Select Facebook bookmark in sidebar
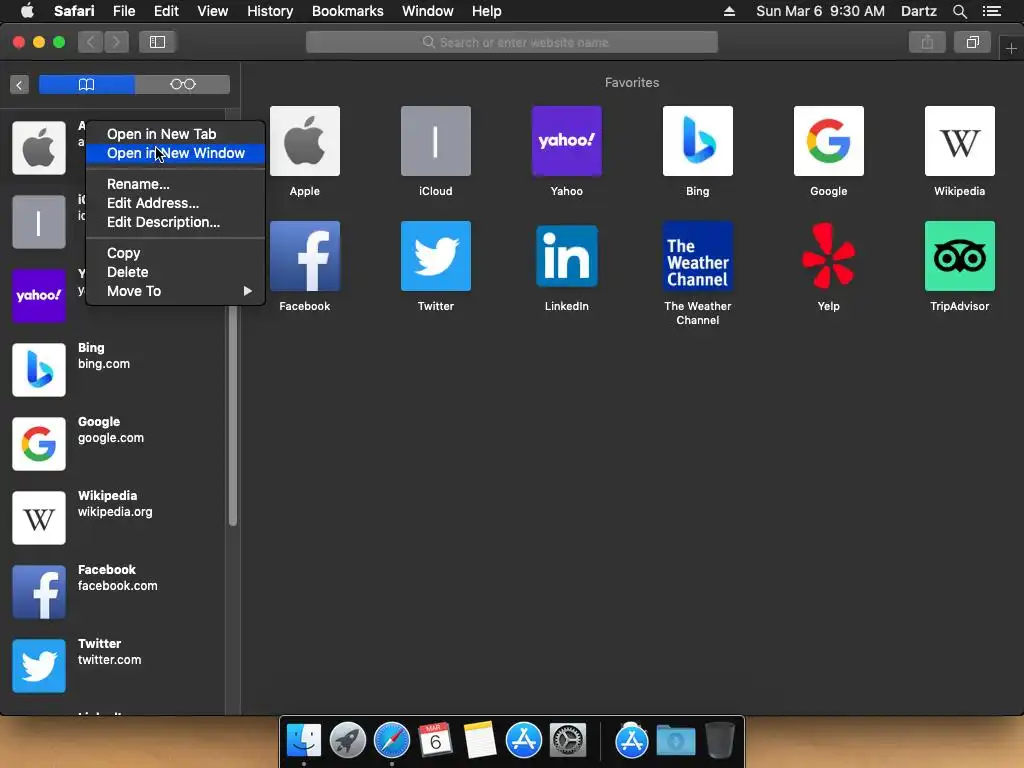Image resolution: width=1024 pixels, height=768 pixels. 112,592
